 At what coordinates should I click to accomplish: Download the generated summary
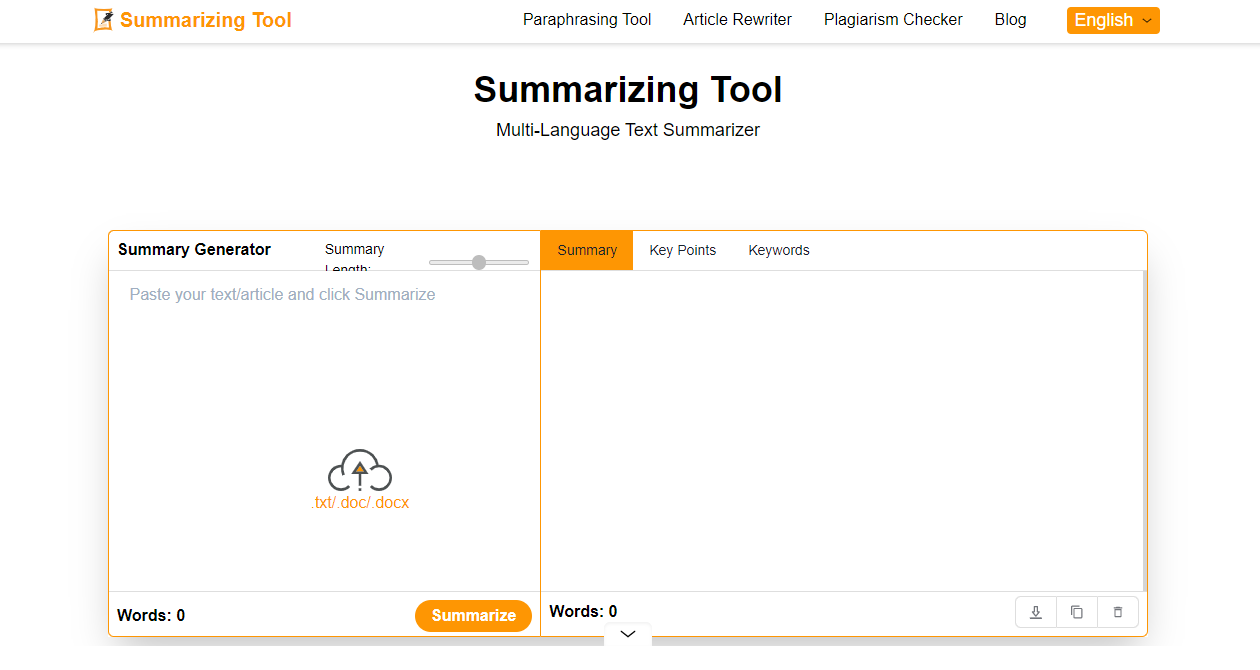click(x=1035, y=611)
